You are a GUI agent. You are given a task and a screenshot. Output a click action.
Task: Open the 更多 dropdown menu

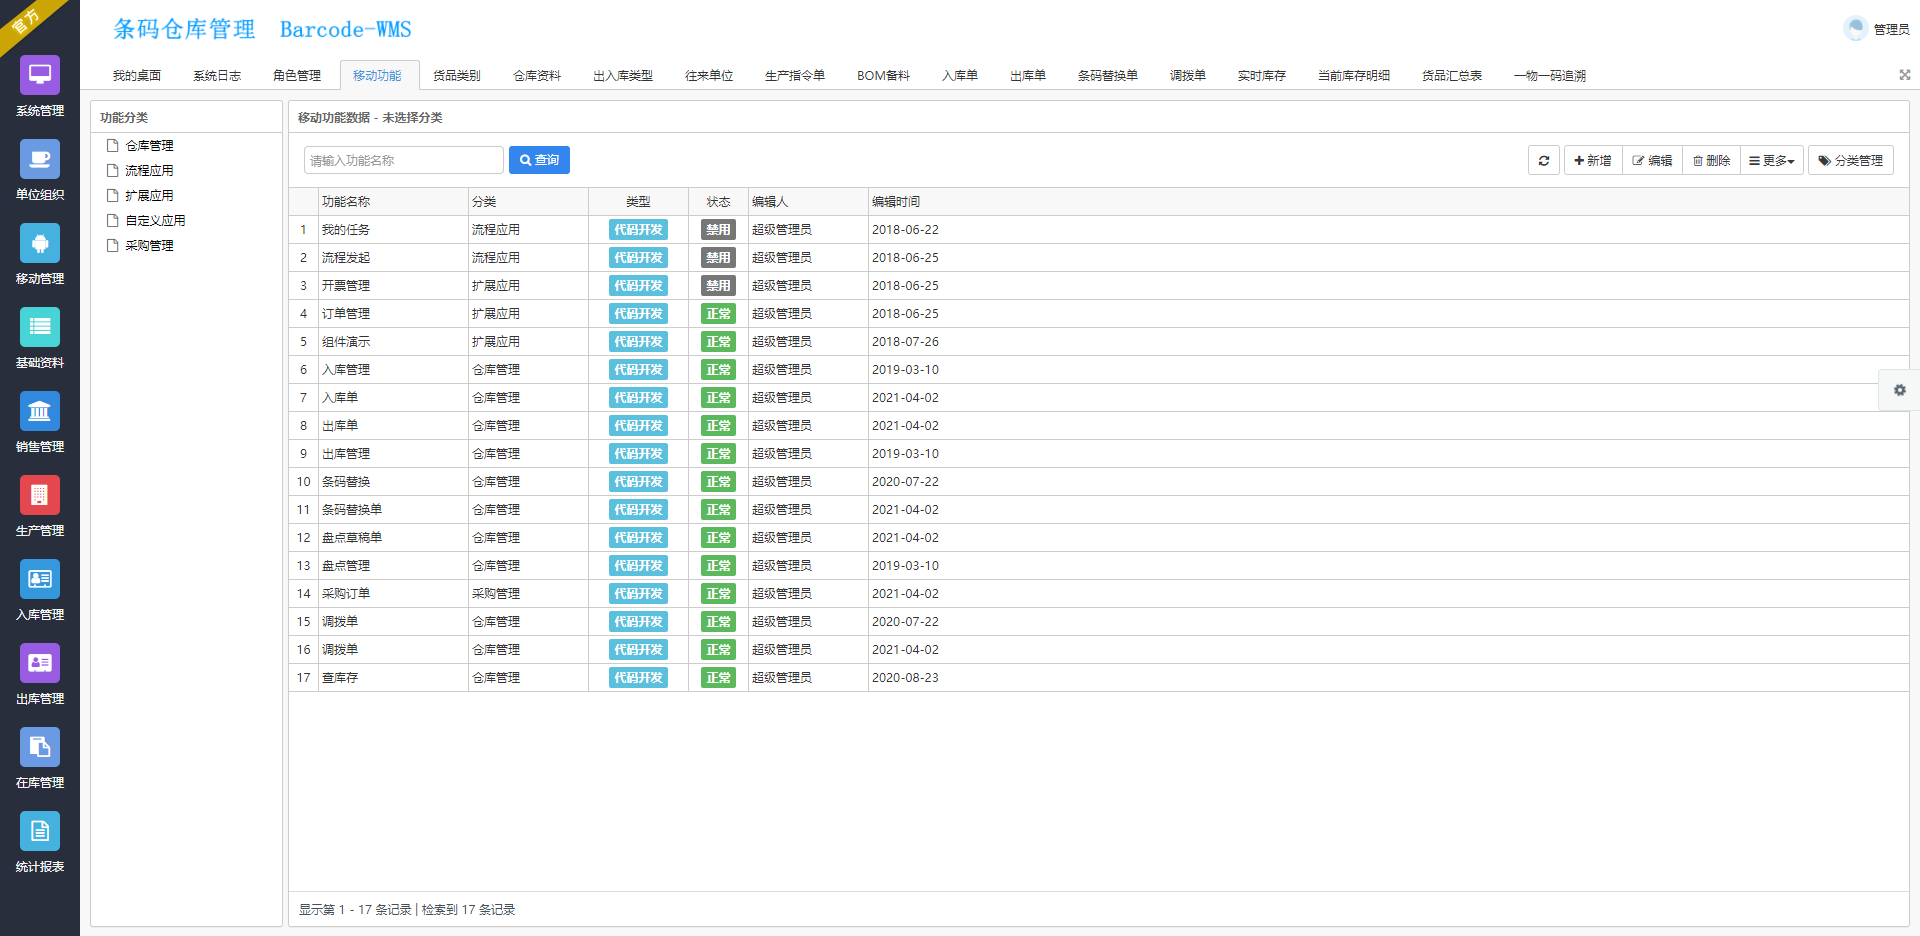coord(1771,160)
